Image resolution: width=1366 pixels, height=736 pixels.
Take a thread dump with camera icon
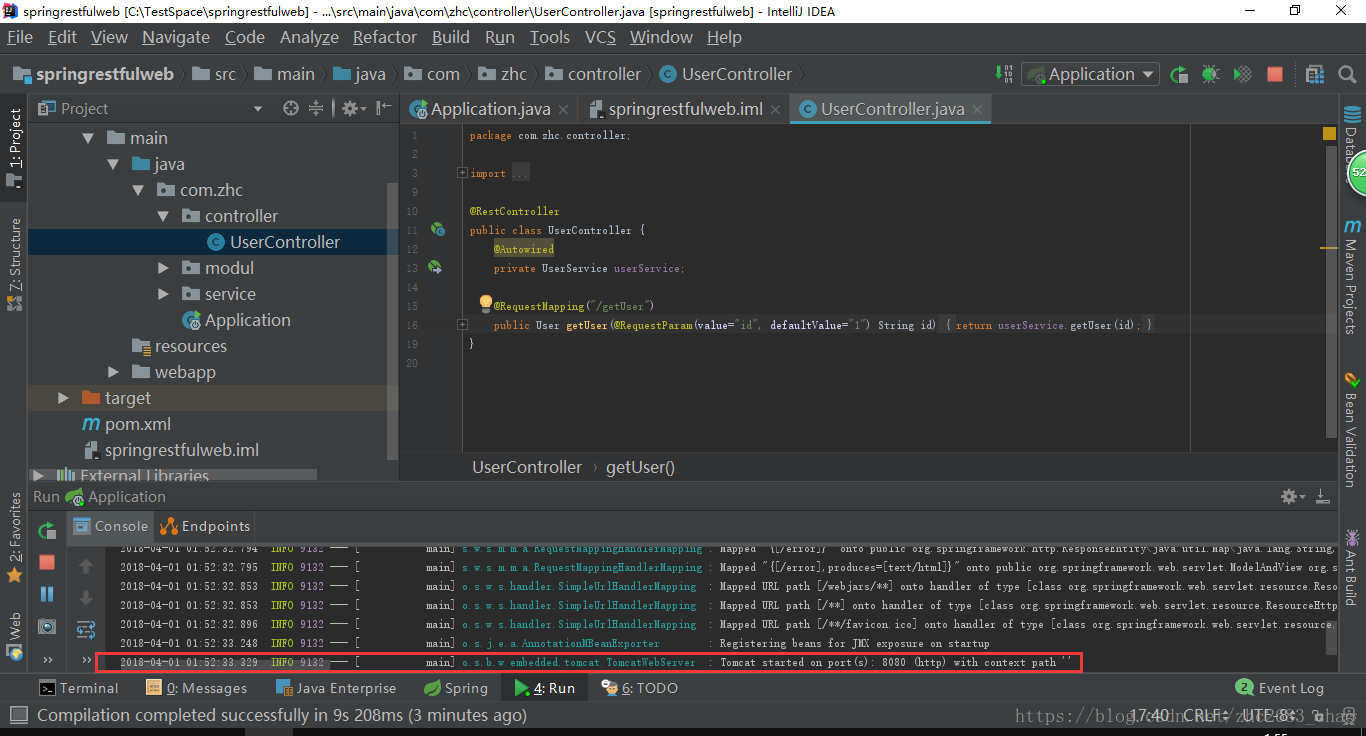click(x=47, y=626)
